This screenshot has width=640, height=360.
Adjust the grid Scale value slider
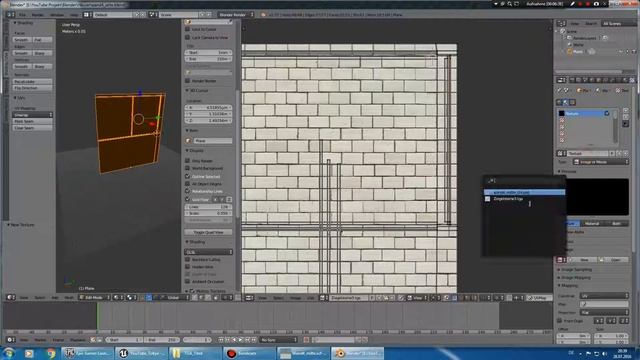(x=209, y=213)
